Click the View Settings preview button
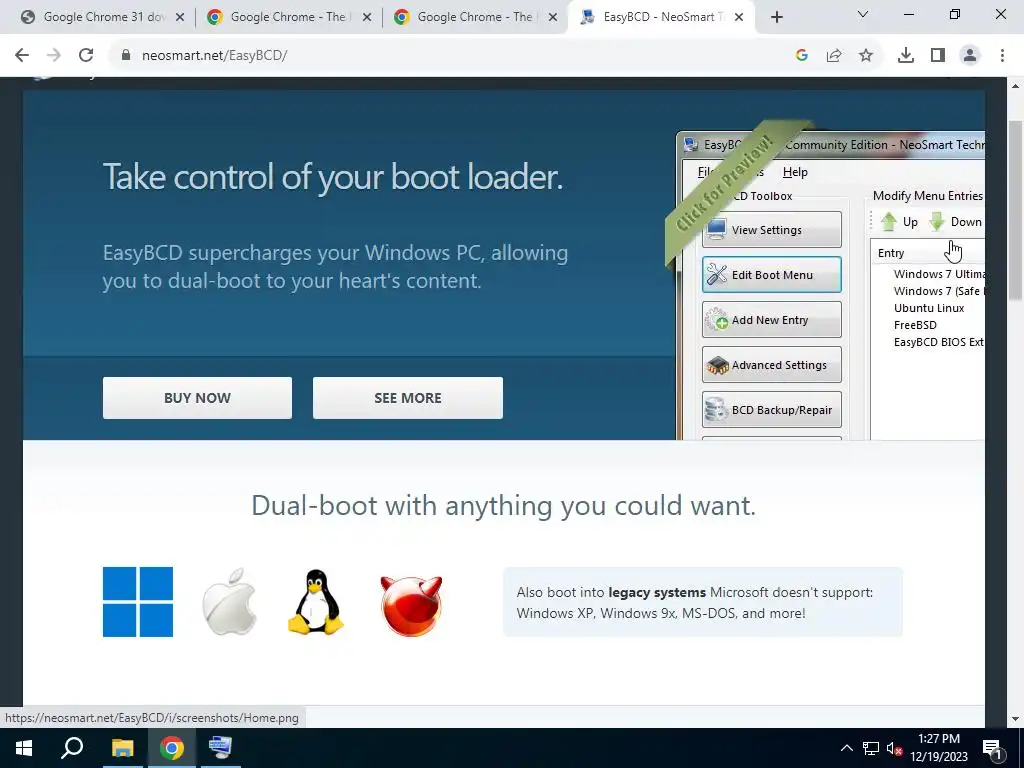1024x768 pixels. pyautogui.click(x=771, y=229)
